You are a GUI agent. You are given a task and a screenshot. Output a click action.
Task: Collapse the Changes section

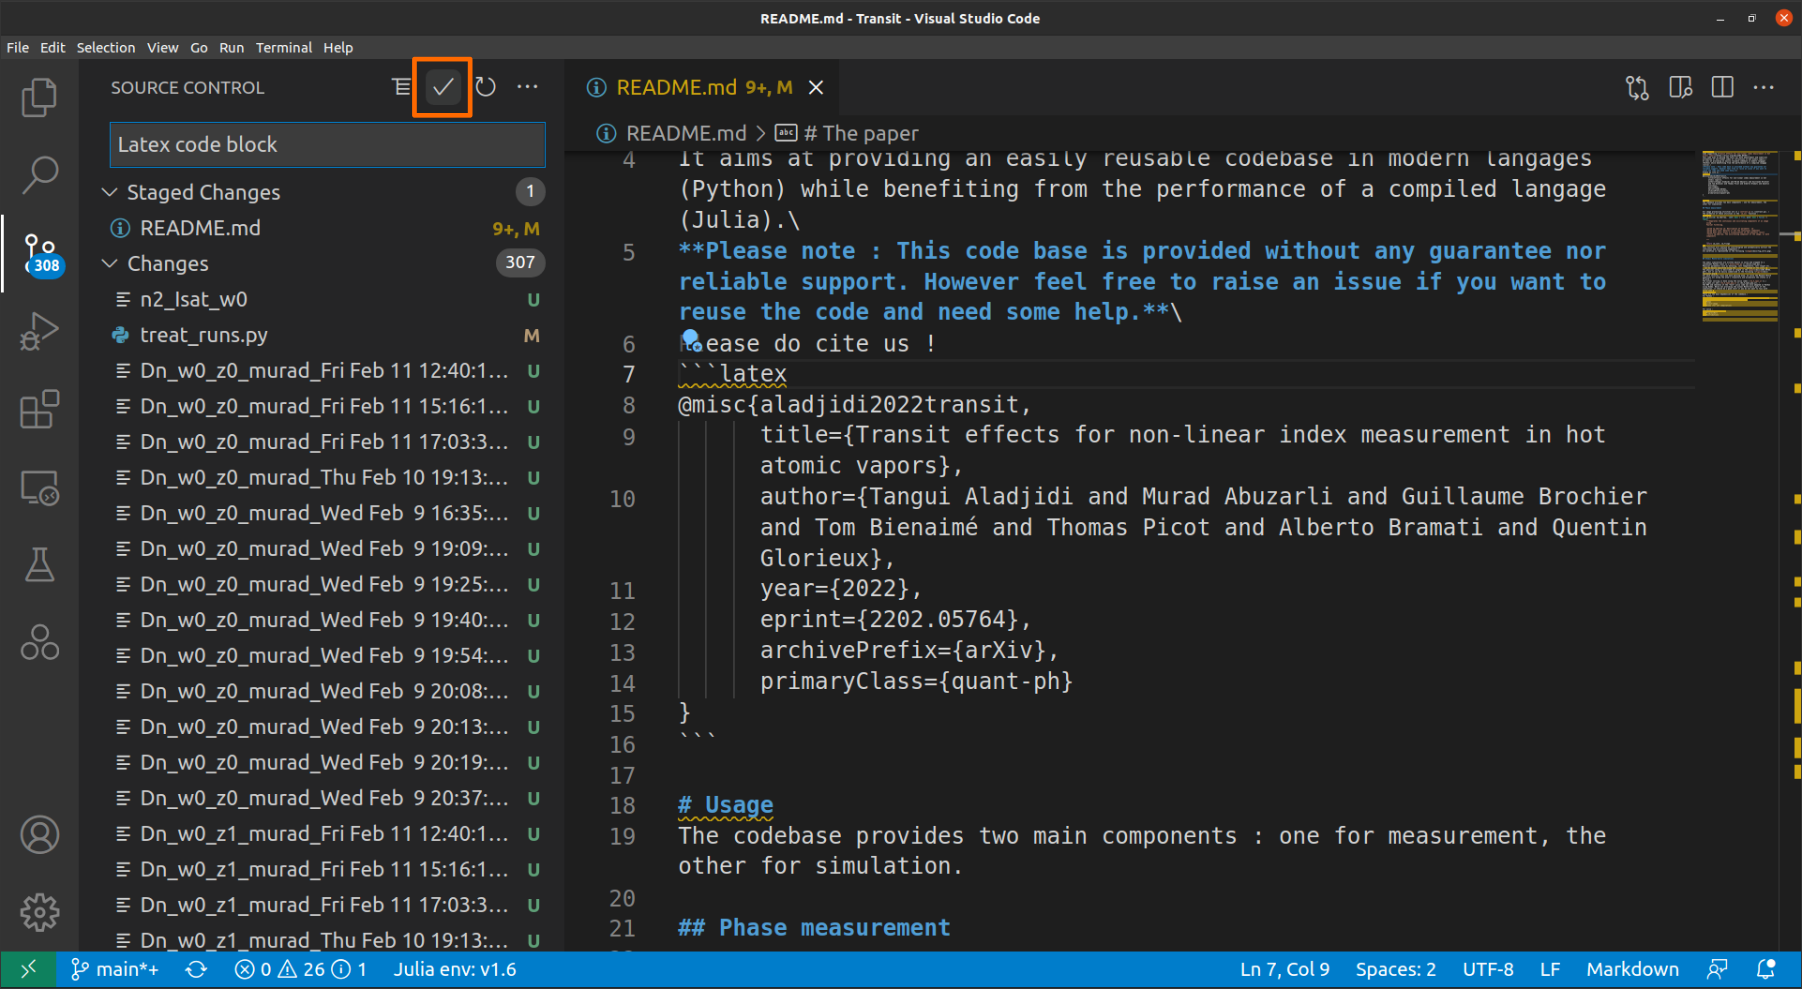click(x=110, y=264)
